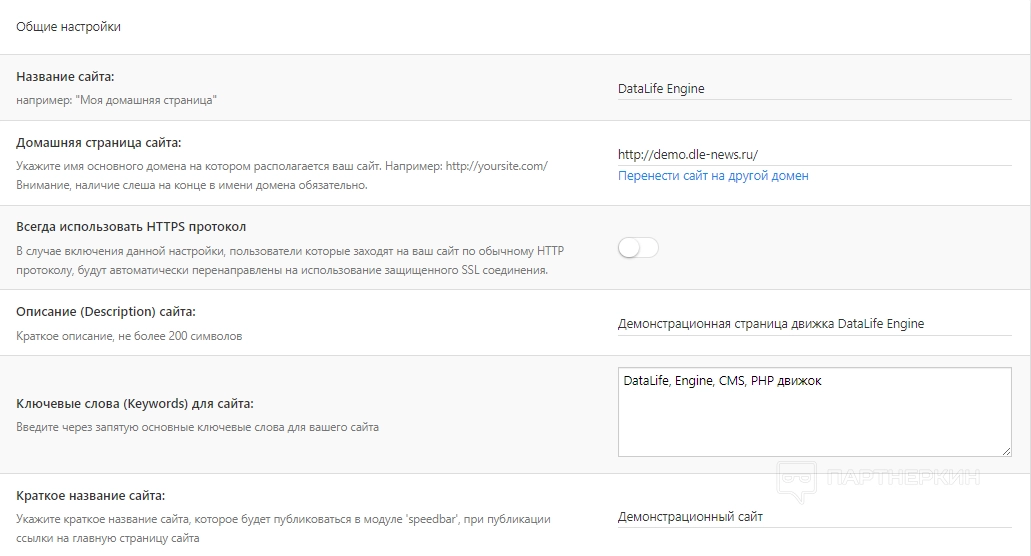The image size is (1031, 556).
Task: Click the 'Домашняя страница сайта:' label
Action: click(99, 143)
